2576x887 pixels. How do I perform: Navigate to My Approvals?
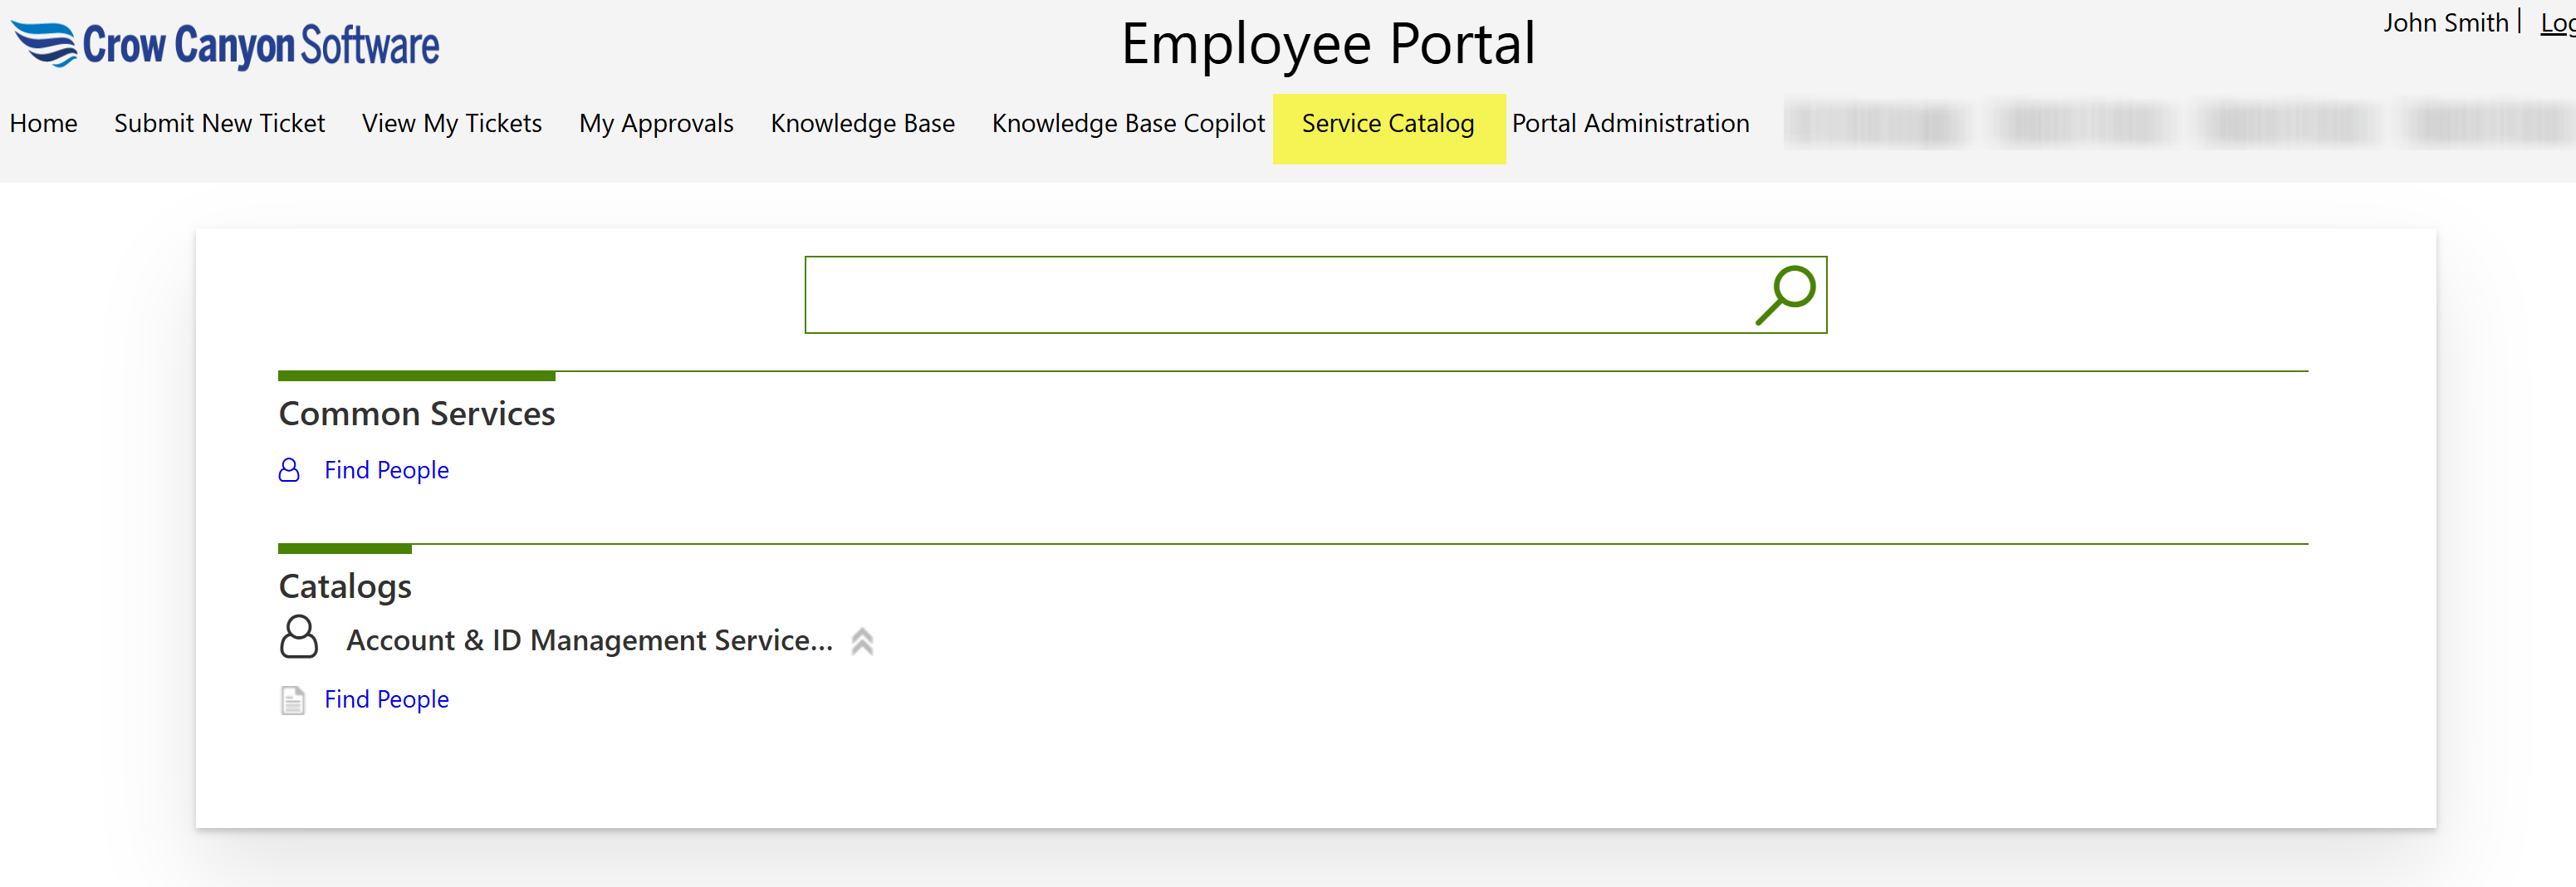pos(656,123)
